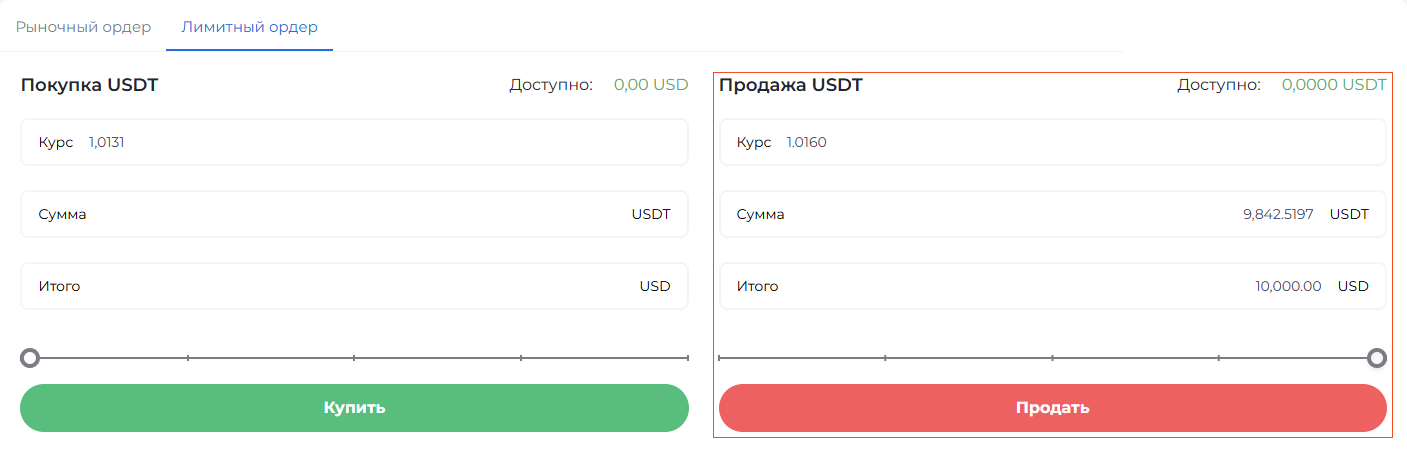Focus the sell Курс field with 1.0160
The height and width of the screenshot is (452, 1407).
tap(1052, 142)
